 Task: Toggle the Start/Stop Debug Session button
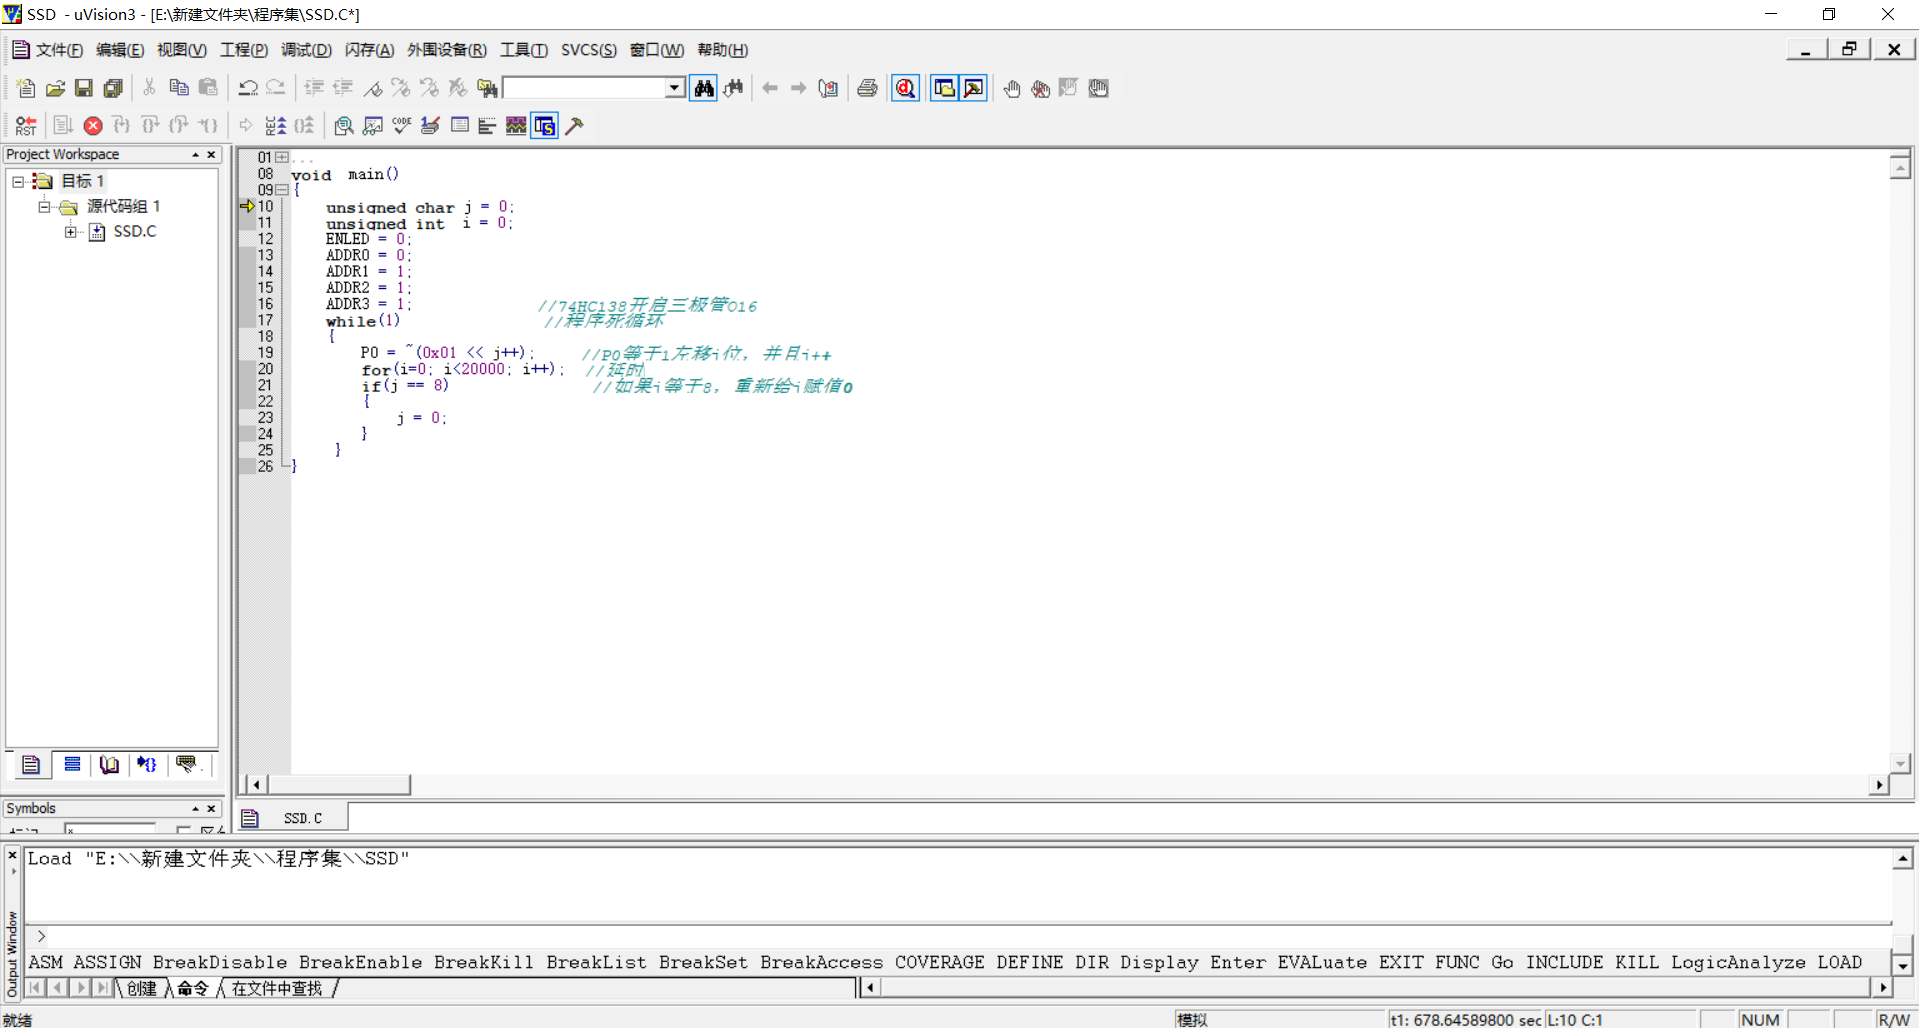pos(905,88)
